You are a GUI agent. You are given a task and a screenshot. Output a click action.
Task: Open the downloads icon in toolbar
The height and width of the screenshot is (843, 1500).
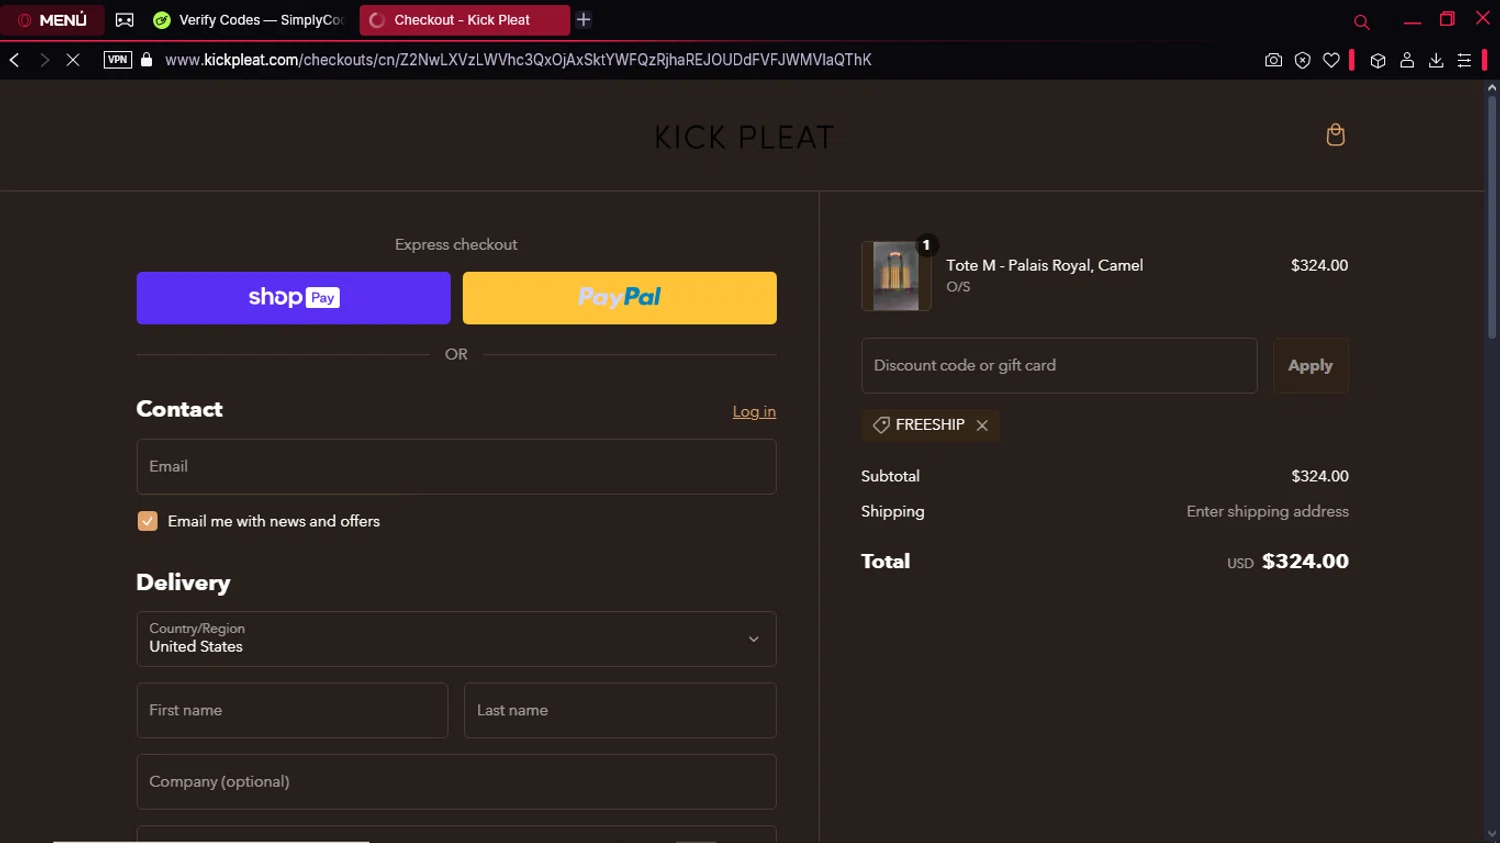1436,61
